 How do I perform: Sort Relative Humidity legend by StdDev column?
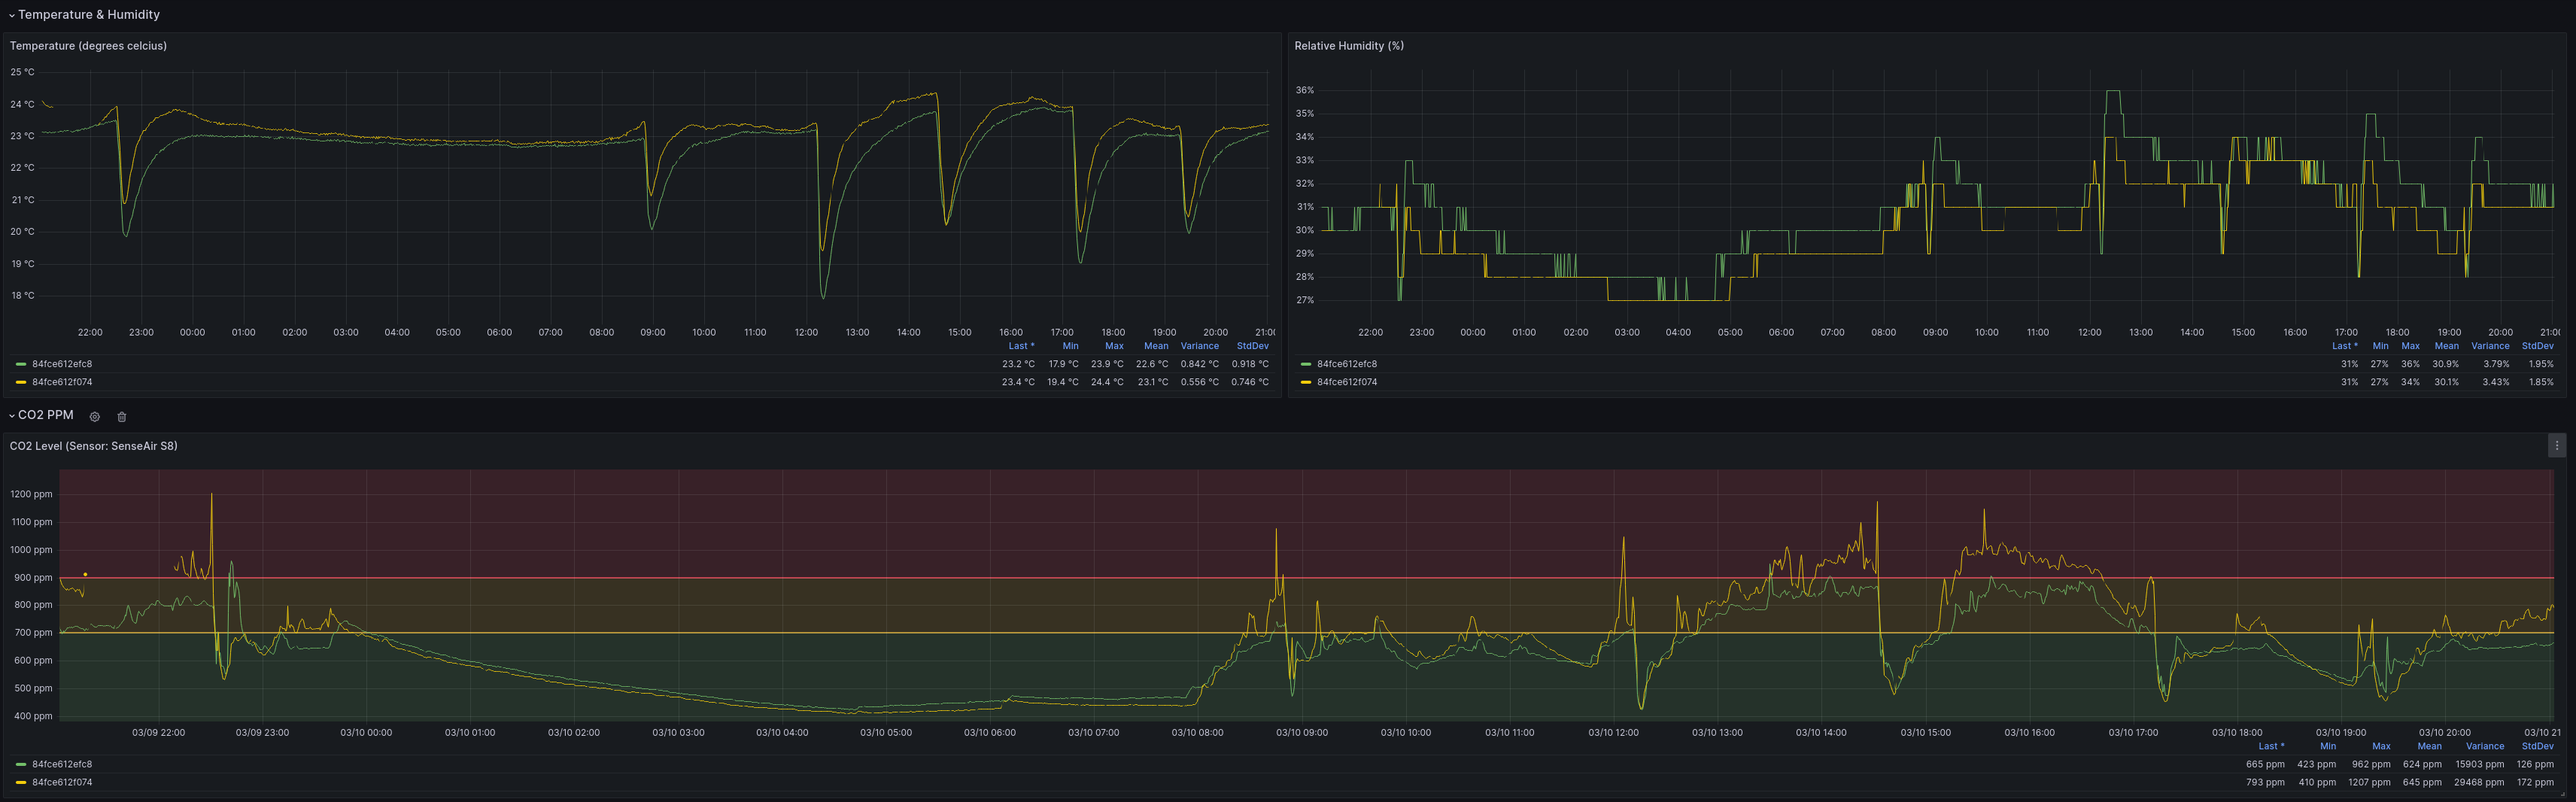pos(2538,346)
